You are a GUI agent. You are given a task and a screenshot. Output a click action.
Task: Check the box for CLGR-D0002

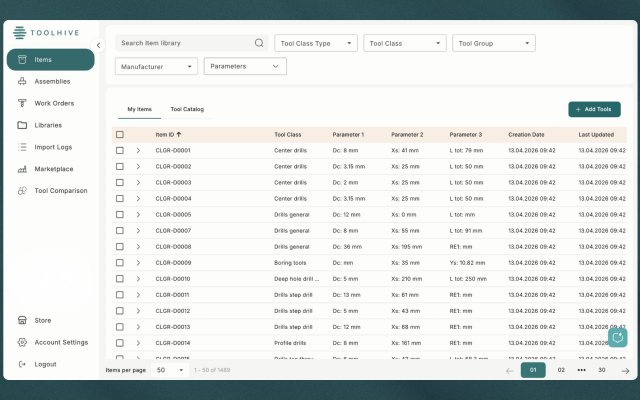120,167
